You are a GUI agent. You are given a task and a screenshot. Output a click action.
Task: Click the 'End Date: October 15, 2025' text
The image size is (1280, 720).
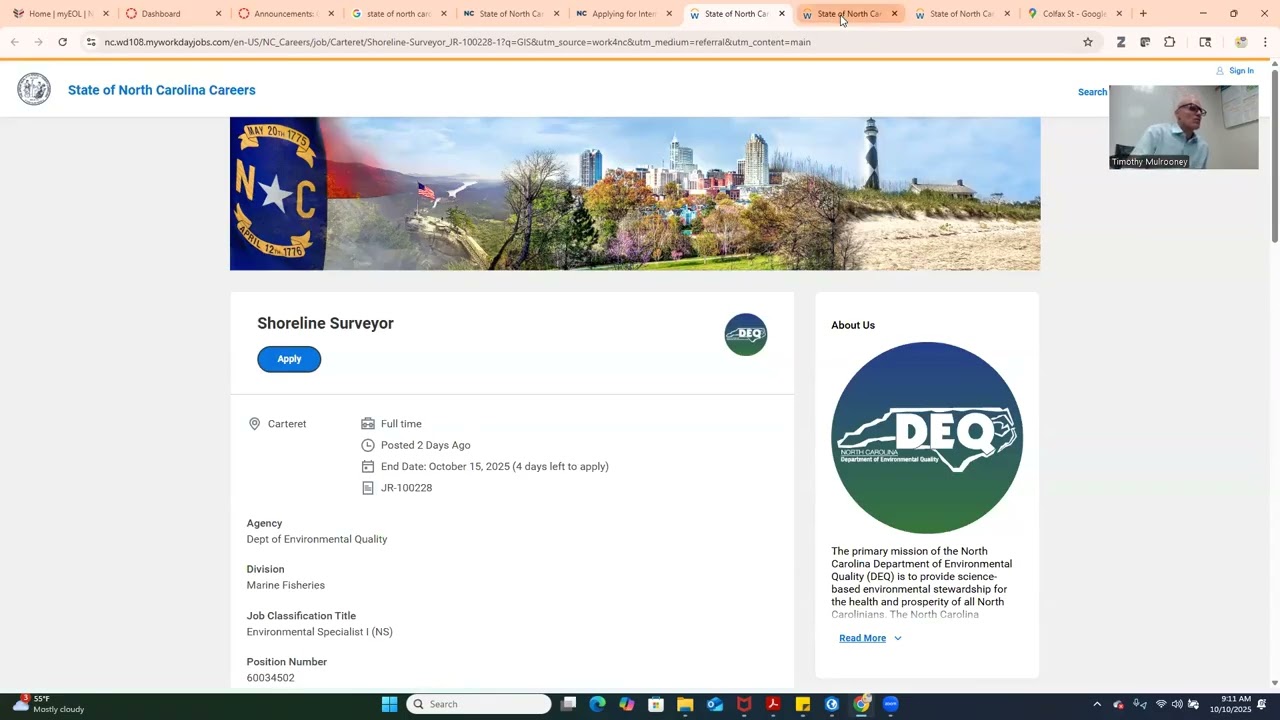tap(494, 467)
